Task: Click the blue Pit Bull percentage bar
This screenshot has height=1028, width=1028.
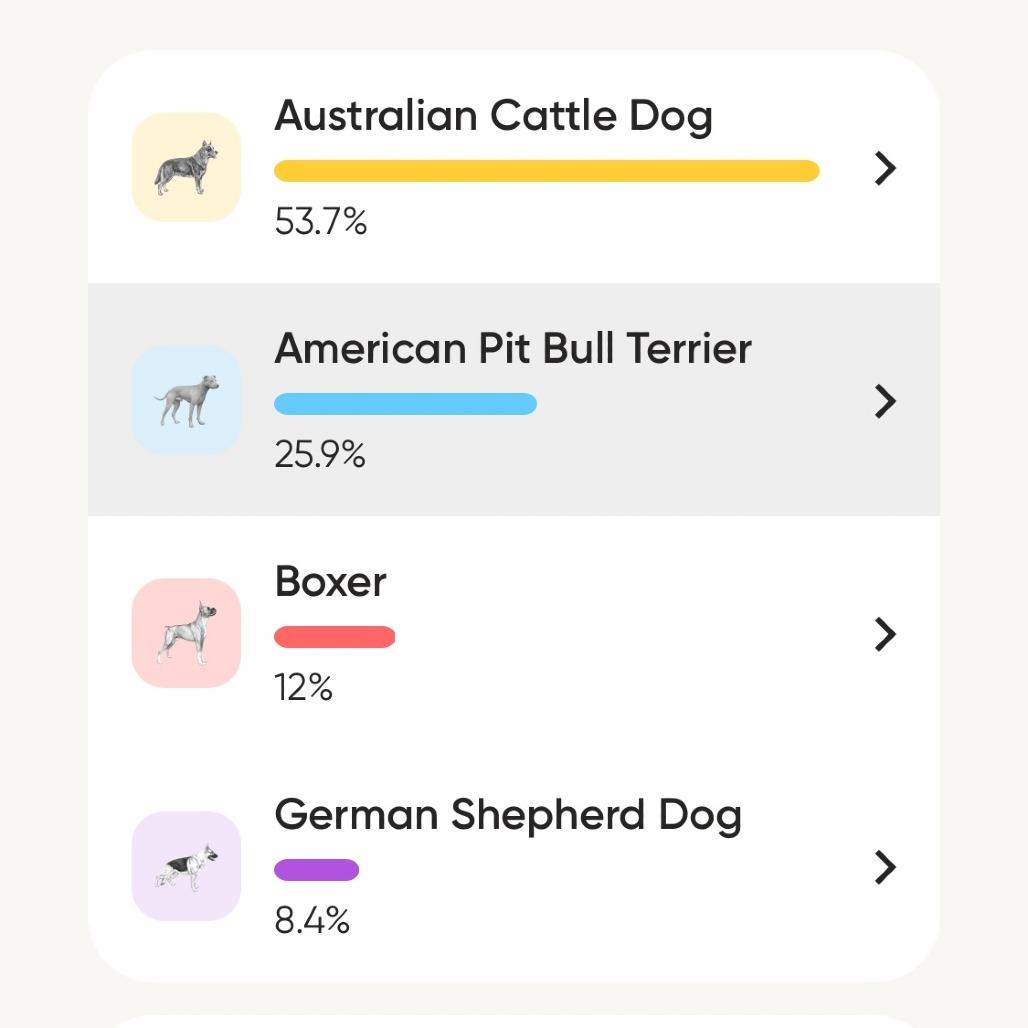Action: tap(405, 404)
